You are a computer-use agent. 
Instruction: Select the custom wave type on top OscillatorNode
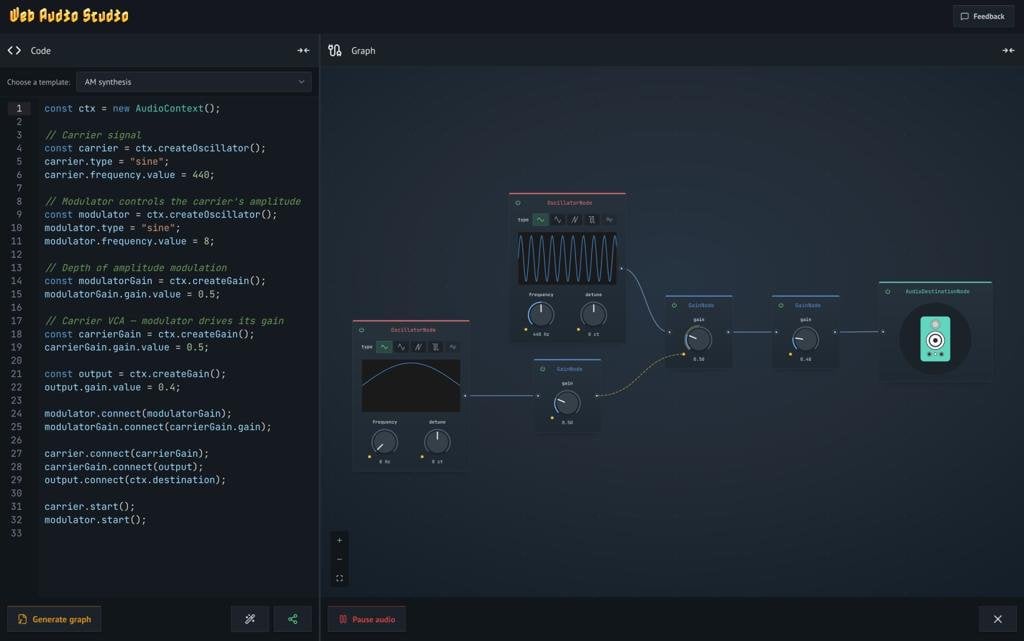pyautogui.click(x=610, y=219)
